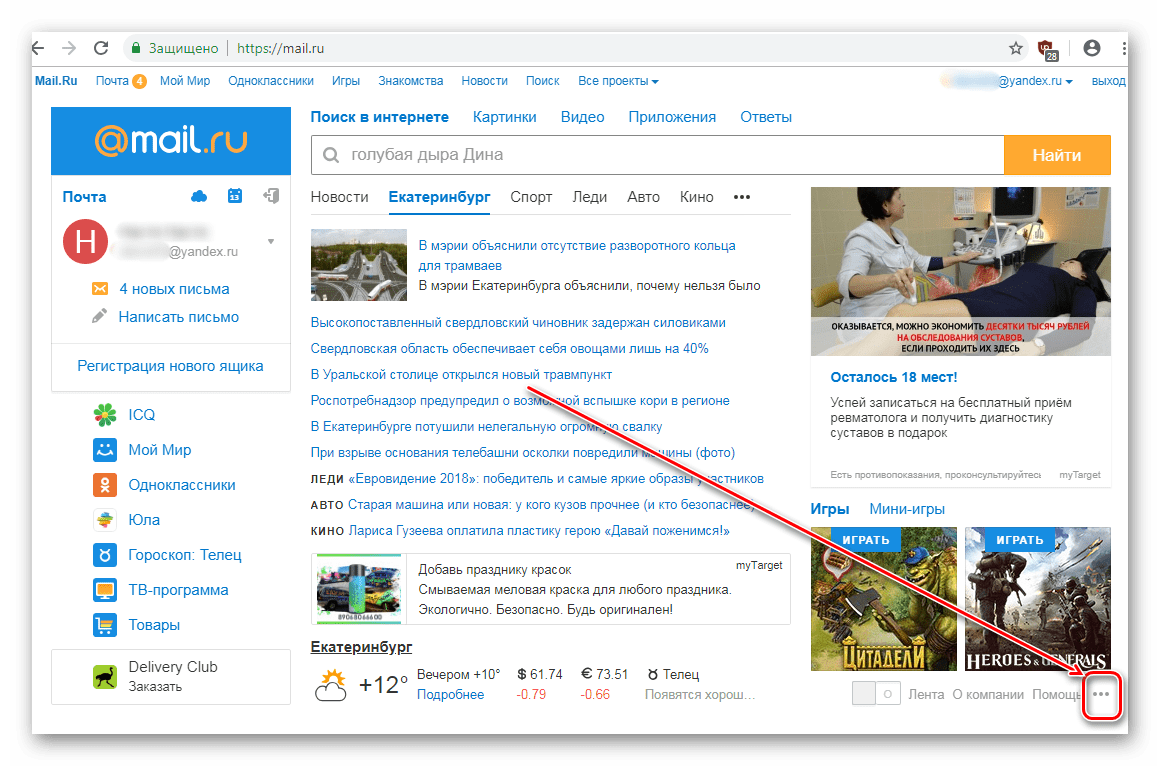Viewport: 1160px width, 766px height.
Task: Select the Екатеринбург news tab
Action: 439,197
